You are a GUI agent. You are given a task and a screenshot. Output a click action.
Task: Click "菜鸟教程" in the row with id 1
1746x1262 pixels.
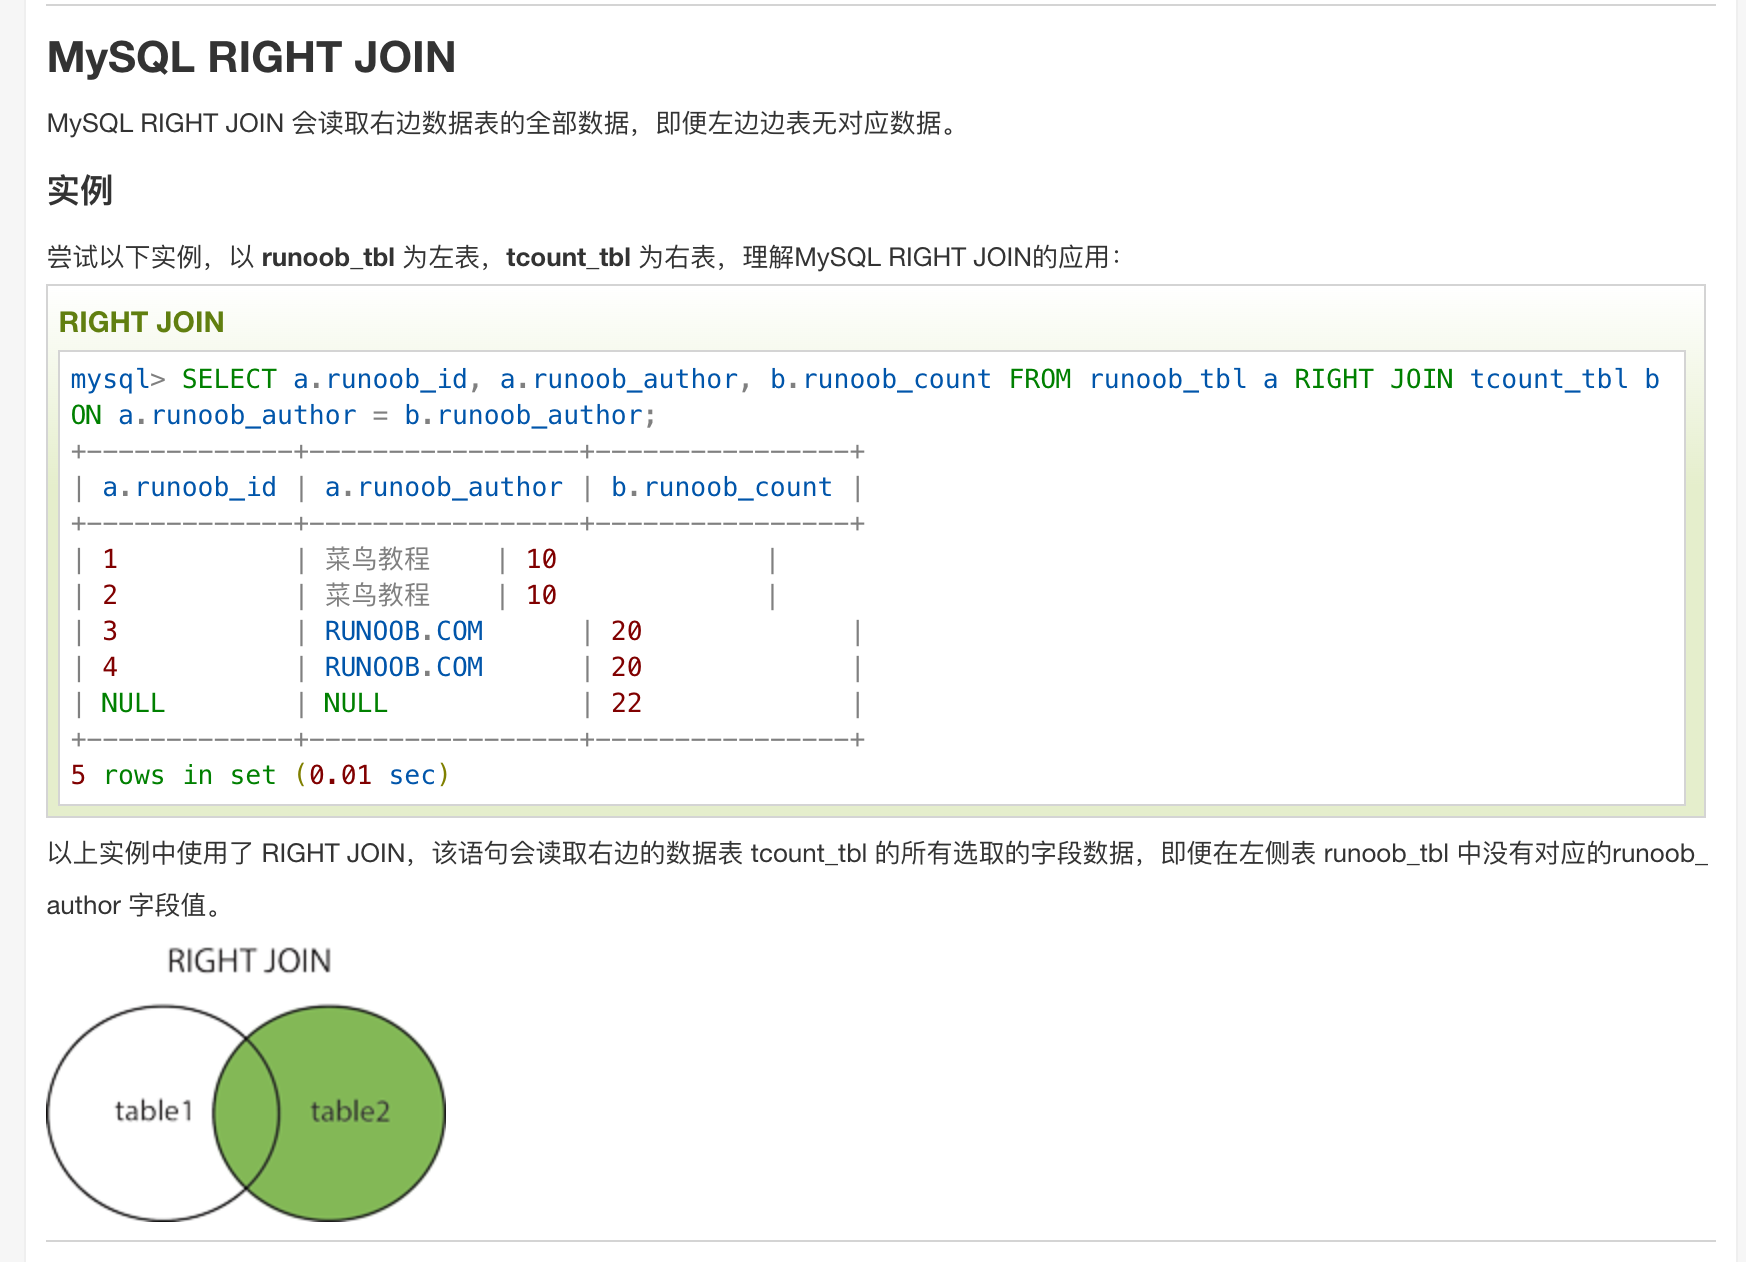pyautogui.click(x=377, y=560)
